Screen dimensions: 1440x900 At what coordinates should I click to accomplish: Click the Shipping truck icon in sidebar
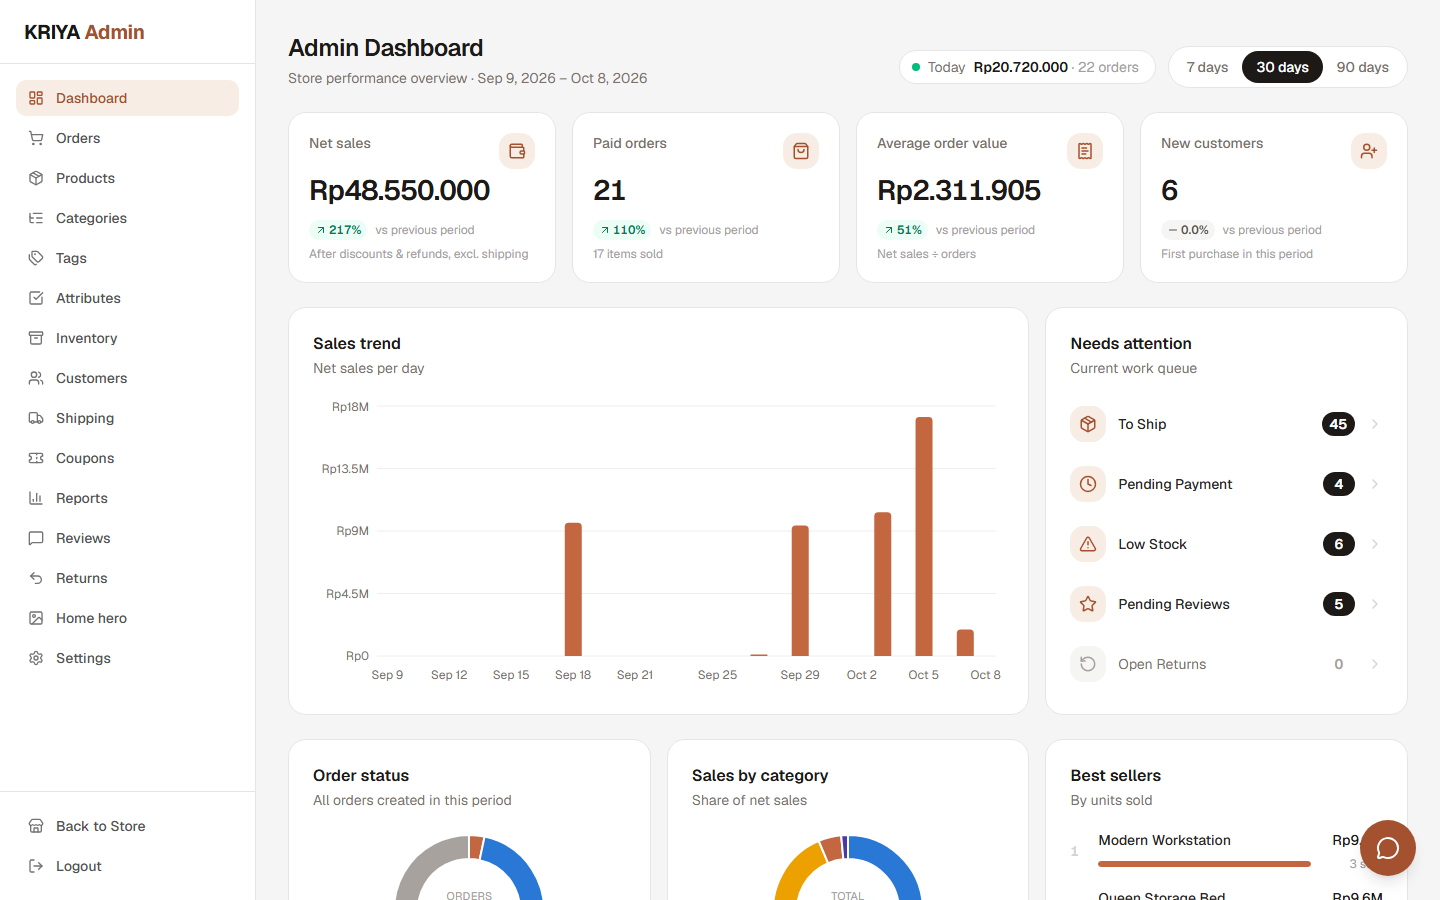[36, 418]
